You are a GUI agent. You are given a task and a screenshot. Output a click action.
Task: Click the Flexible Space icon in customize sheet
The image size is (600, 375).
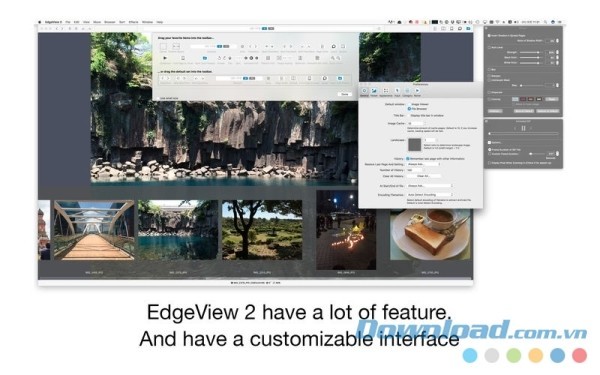click(x=176, y=46)
